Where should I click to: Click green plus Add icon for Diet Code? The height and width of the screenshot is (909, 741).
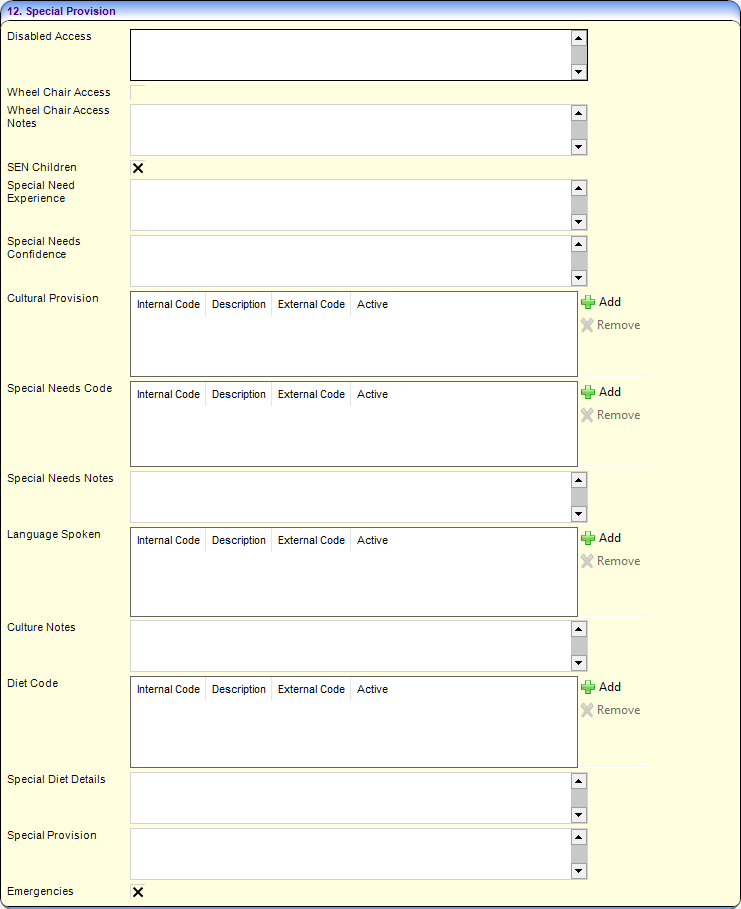click(588, 687)
